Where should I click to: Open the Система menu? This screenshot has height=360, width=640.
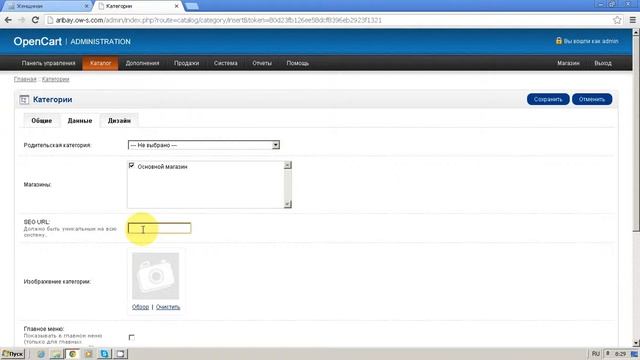pyautogui.click(x=226, y=63)
